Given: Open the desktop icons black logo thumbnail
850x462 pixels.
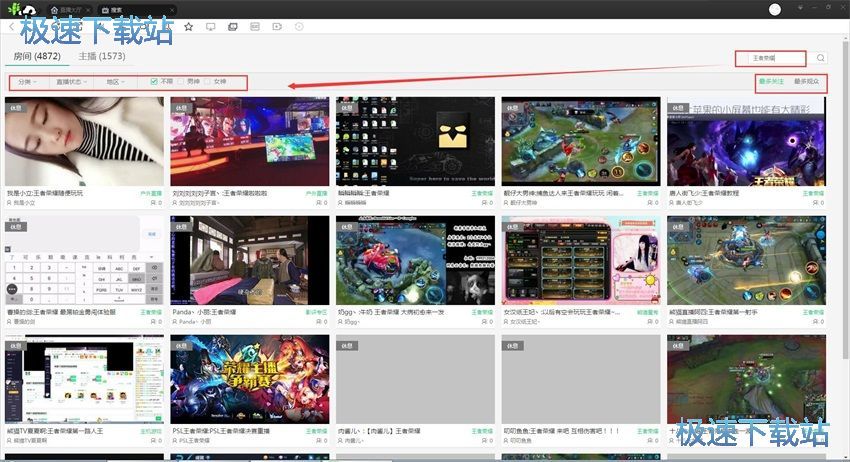Looking at the screenshot, I should pos(415,142).
